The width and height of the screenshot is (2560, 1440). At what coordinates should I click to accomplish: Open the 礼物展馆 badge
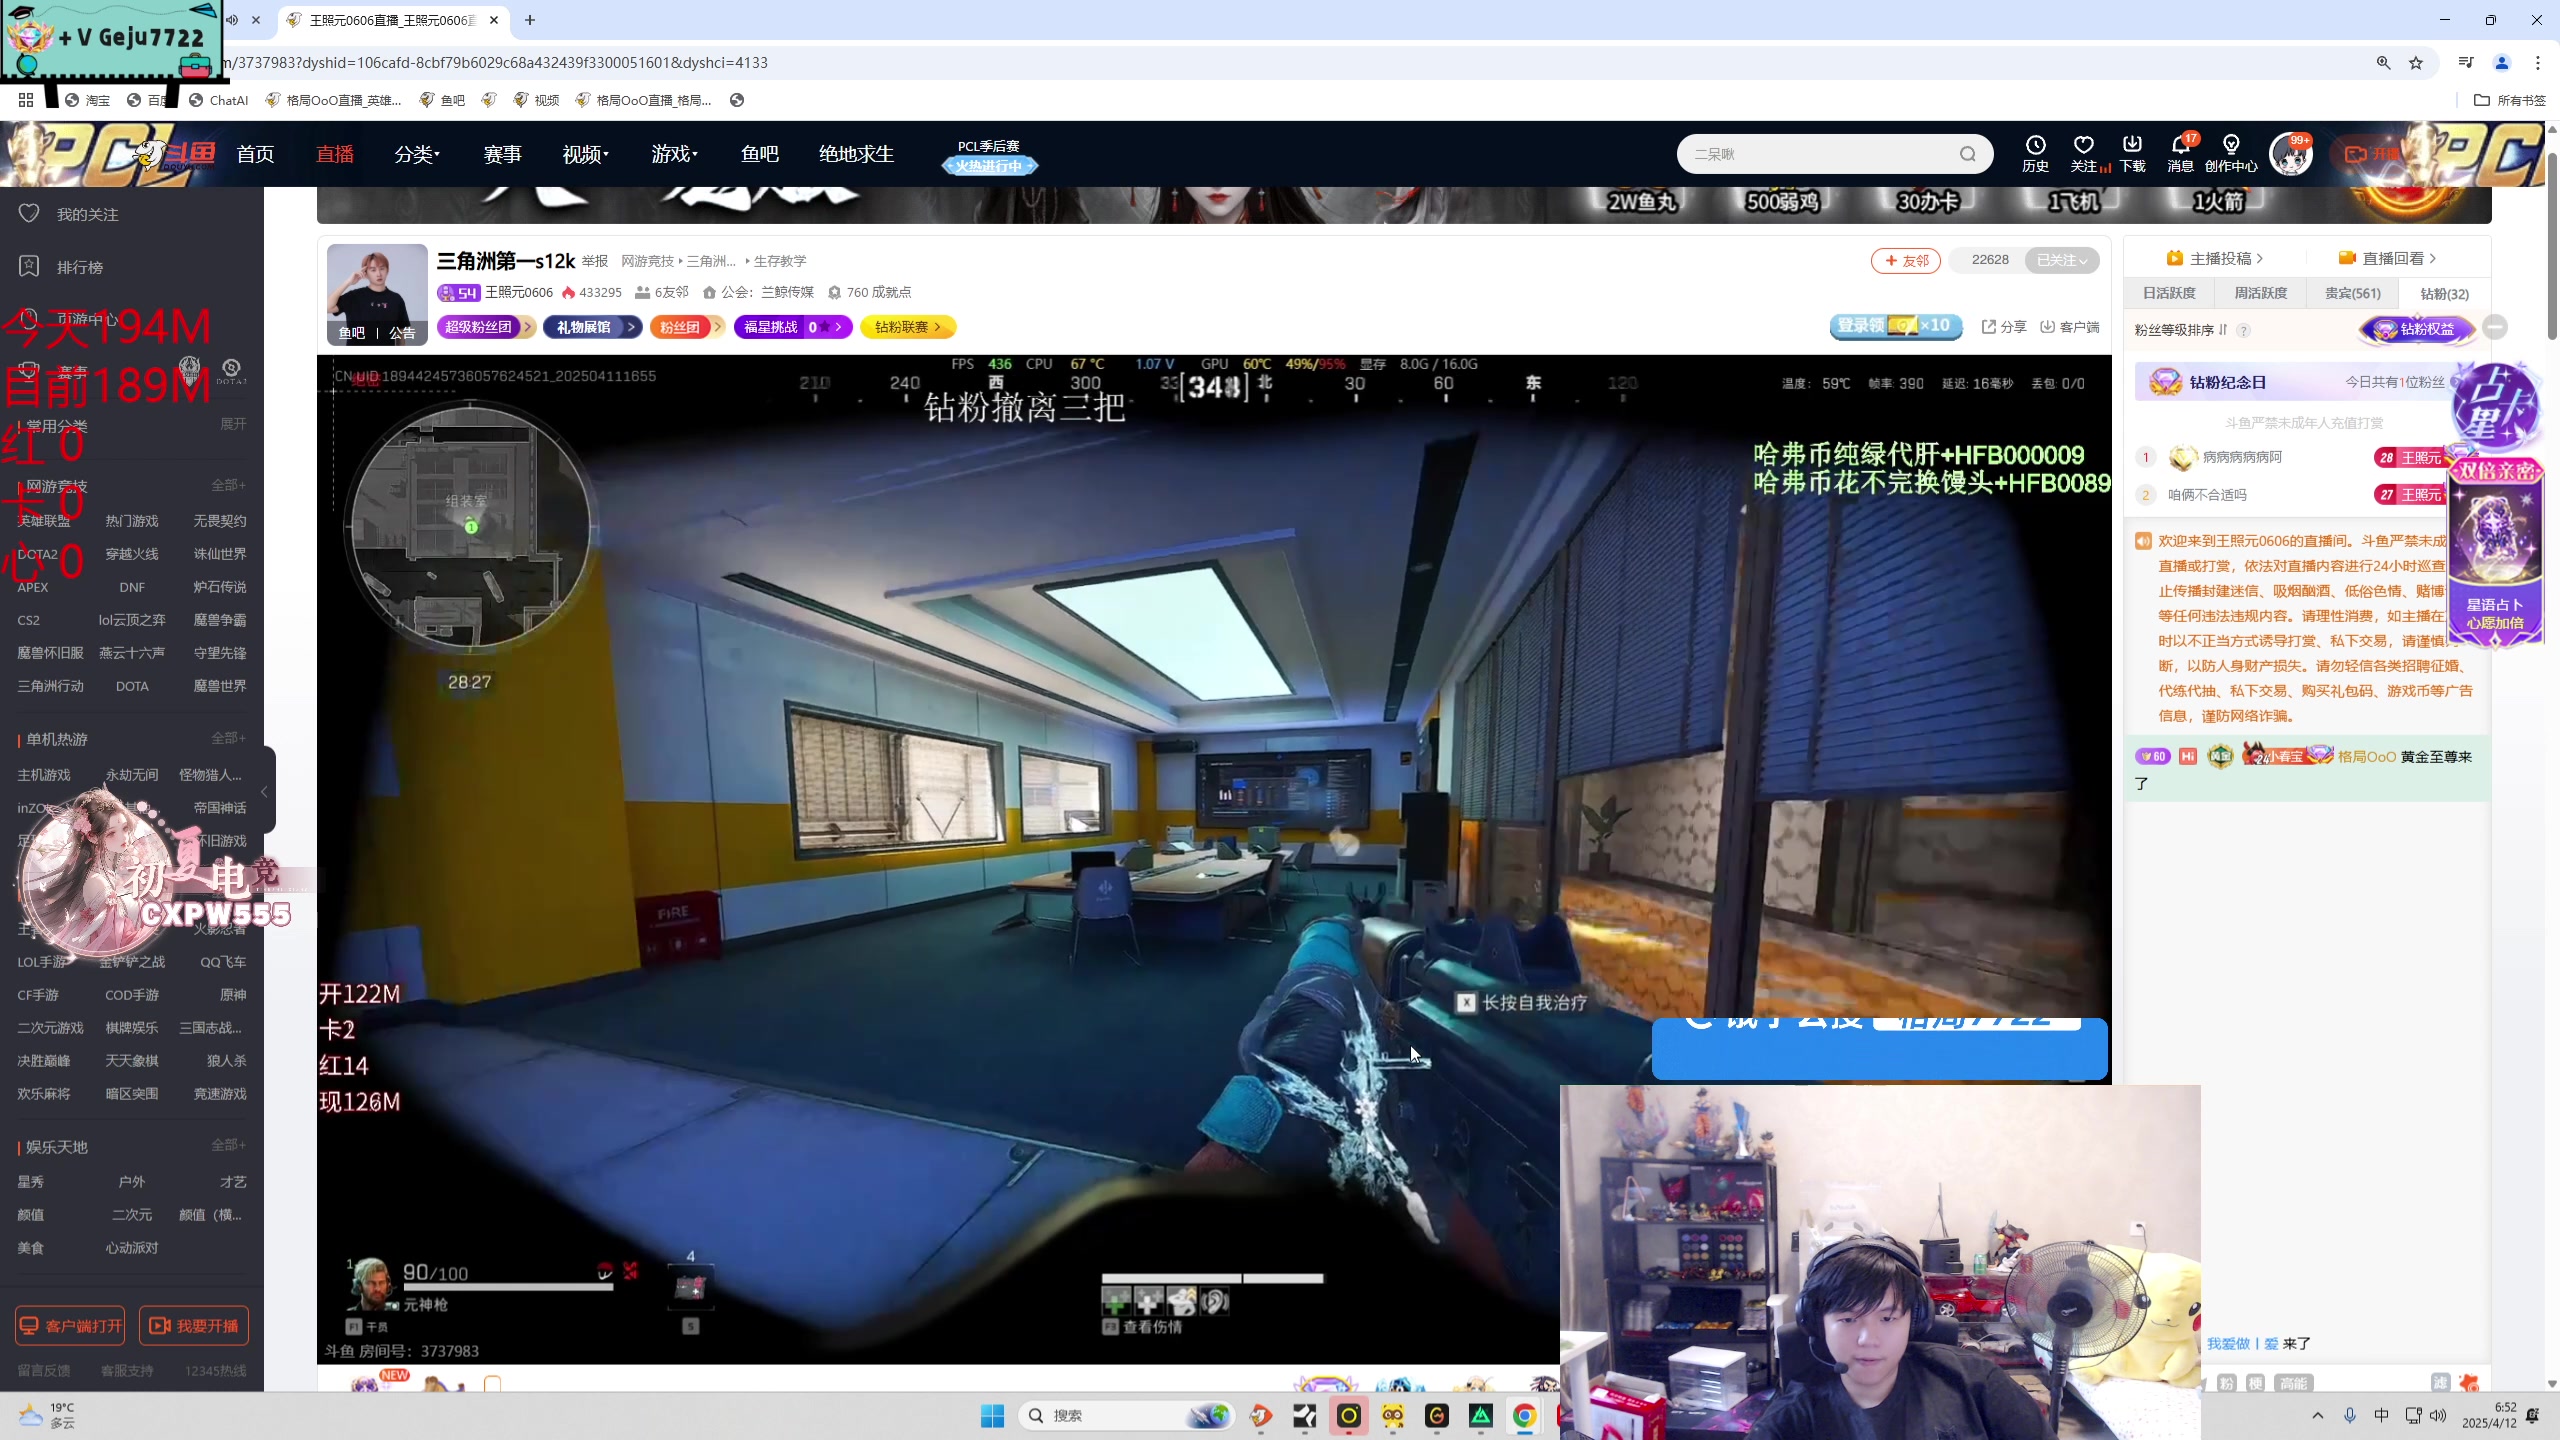point(592,327)
